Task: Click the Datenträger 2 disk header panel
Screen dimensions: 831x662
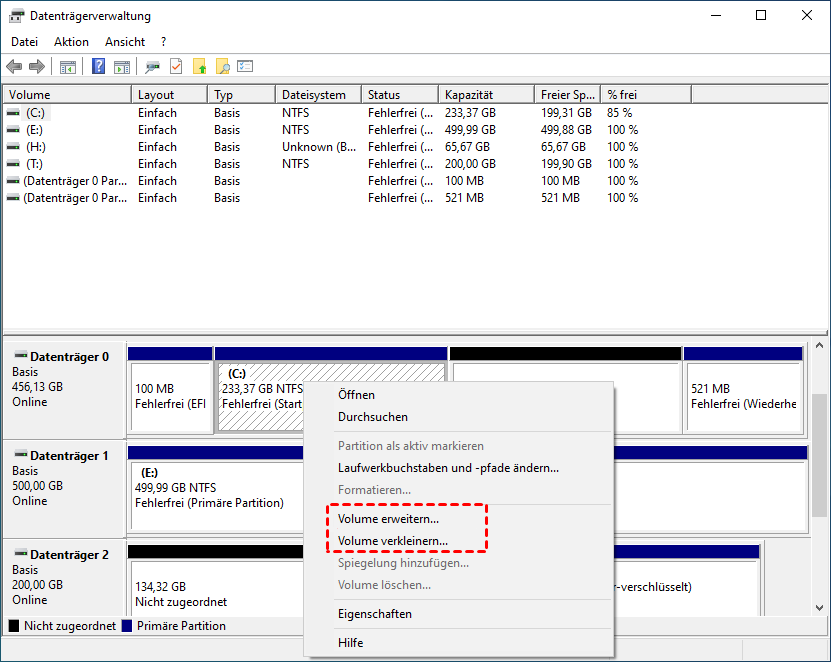Action: (x=64, y=579)
